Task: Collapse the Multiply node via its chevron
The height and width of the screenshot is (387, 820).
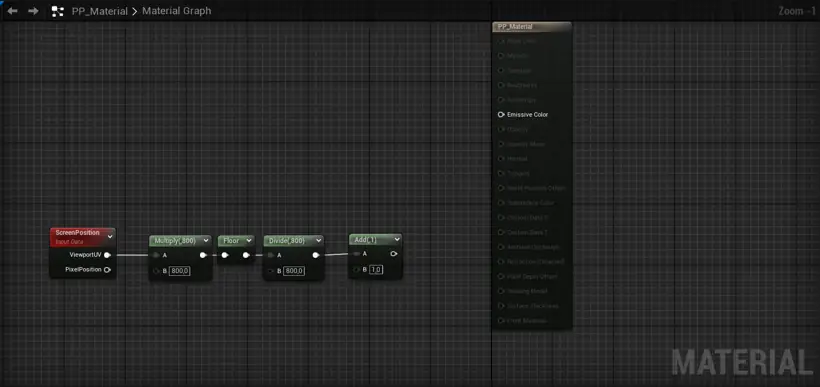Action: coord(206,241)
